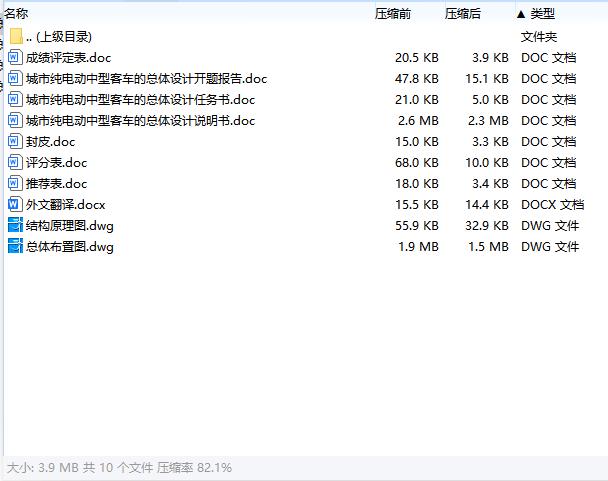Screen dimensions: 608x481
Task: Click the Word icon next to 封皮.doc
Action: [x=15, y=142]
